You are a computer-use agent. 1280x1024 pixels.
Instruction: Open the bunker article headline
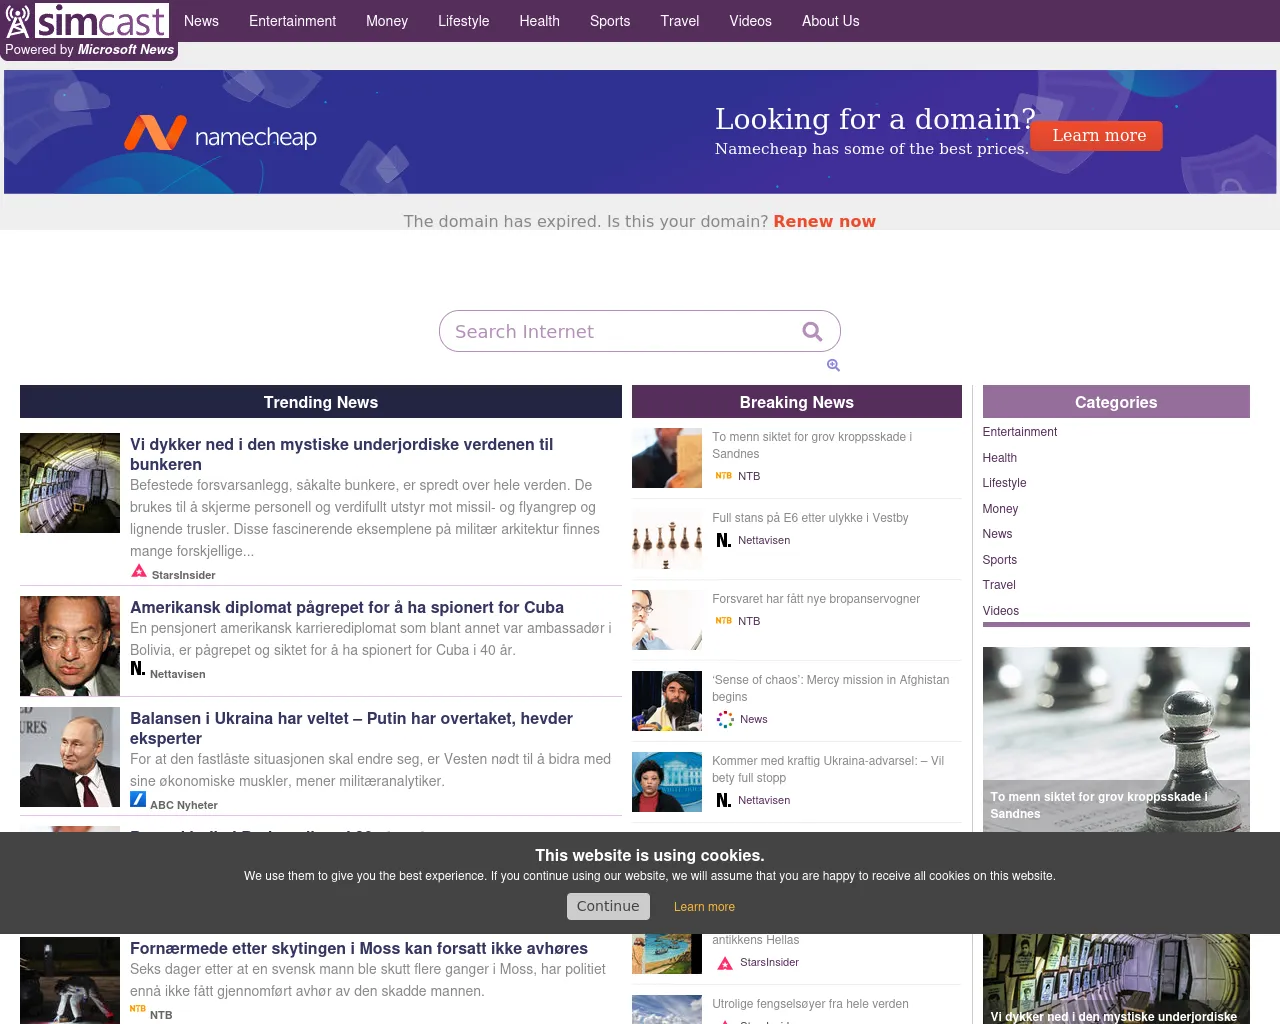click(x=341, y=454)
